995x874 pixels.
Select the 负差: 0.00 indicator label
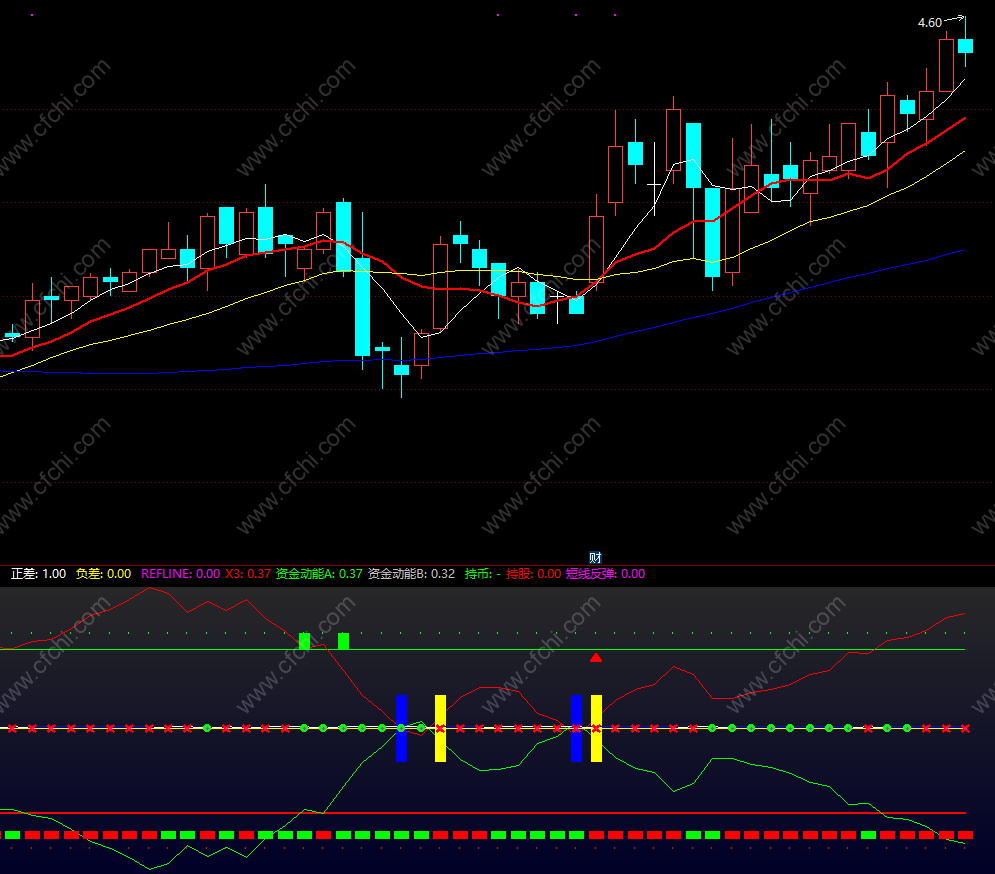click(103, 574)
